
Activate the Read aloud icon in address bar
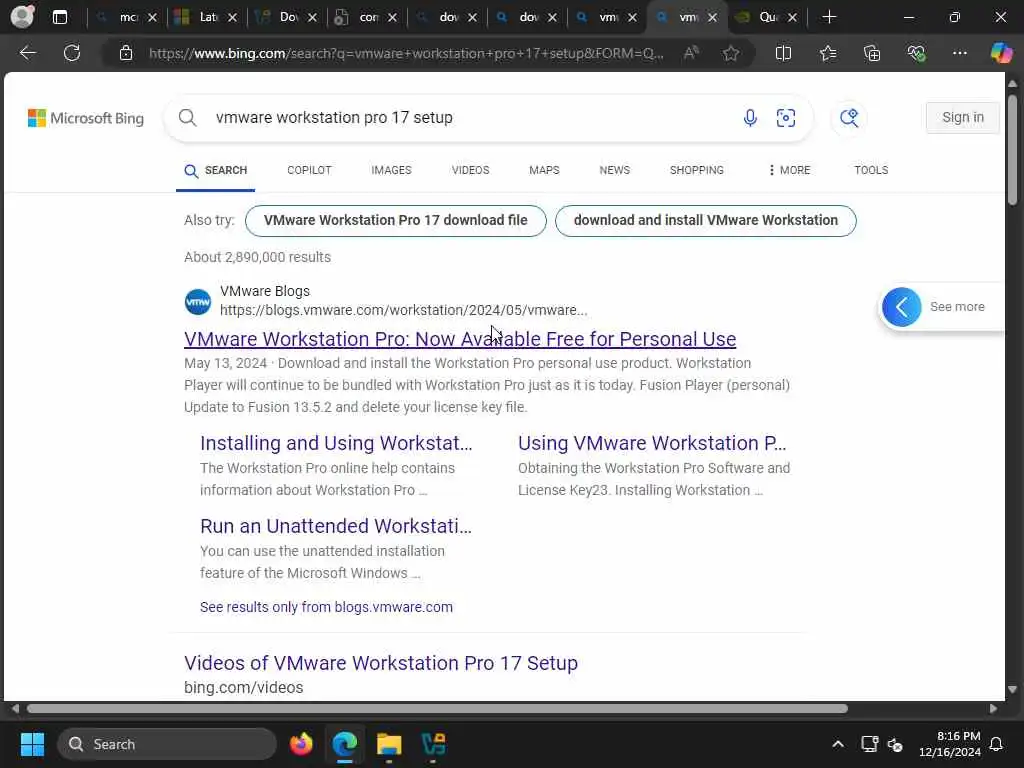click(x=691, y=53)
